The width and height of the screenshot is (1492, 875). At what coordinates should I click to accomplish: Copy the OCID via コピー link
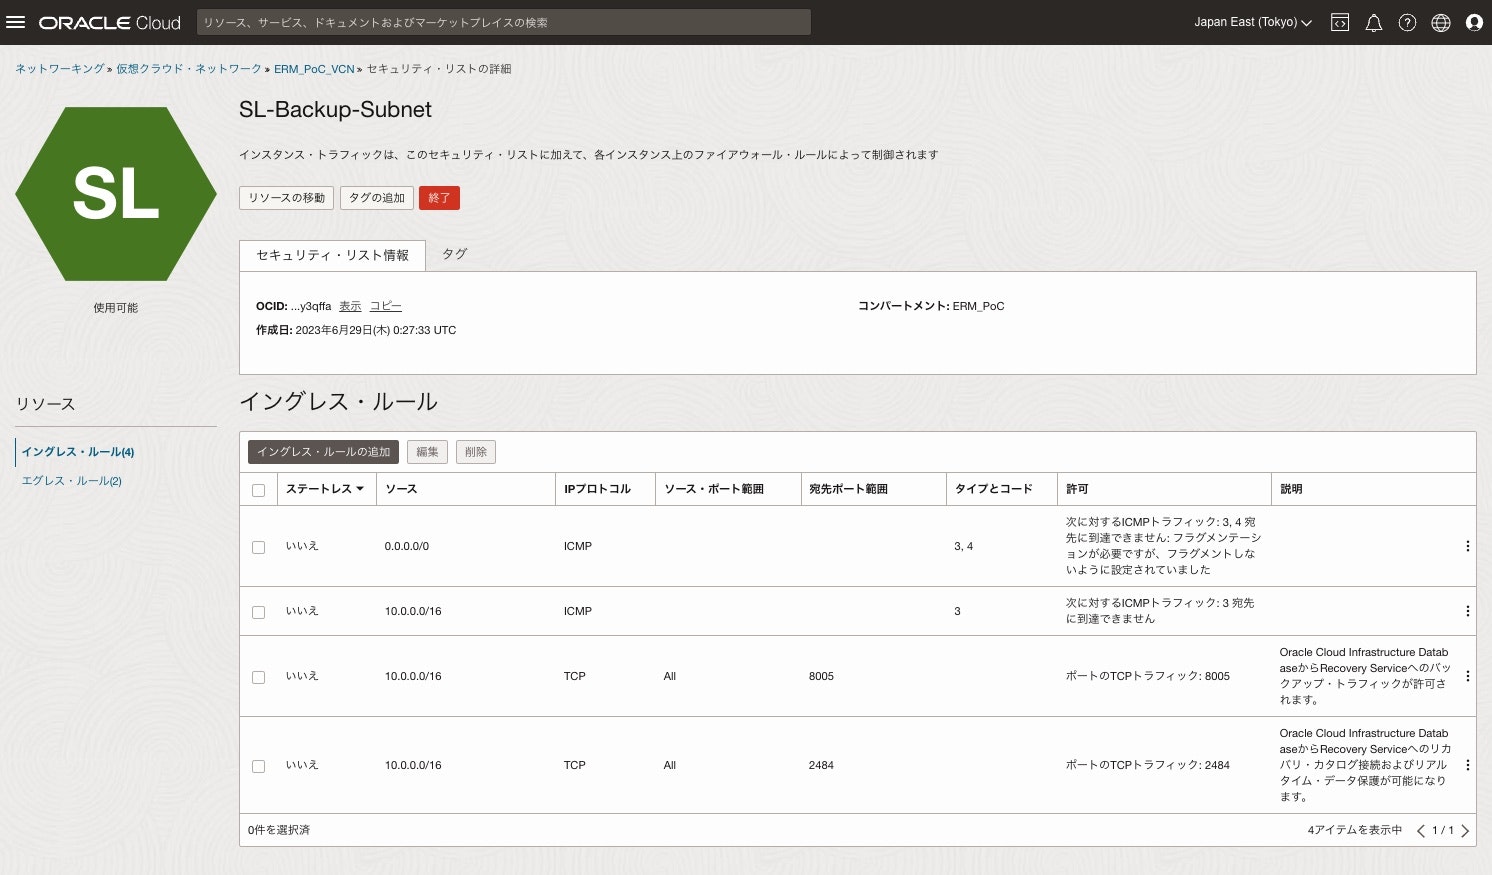coord(386,306)
